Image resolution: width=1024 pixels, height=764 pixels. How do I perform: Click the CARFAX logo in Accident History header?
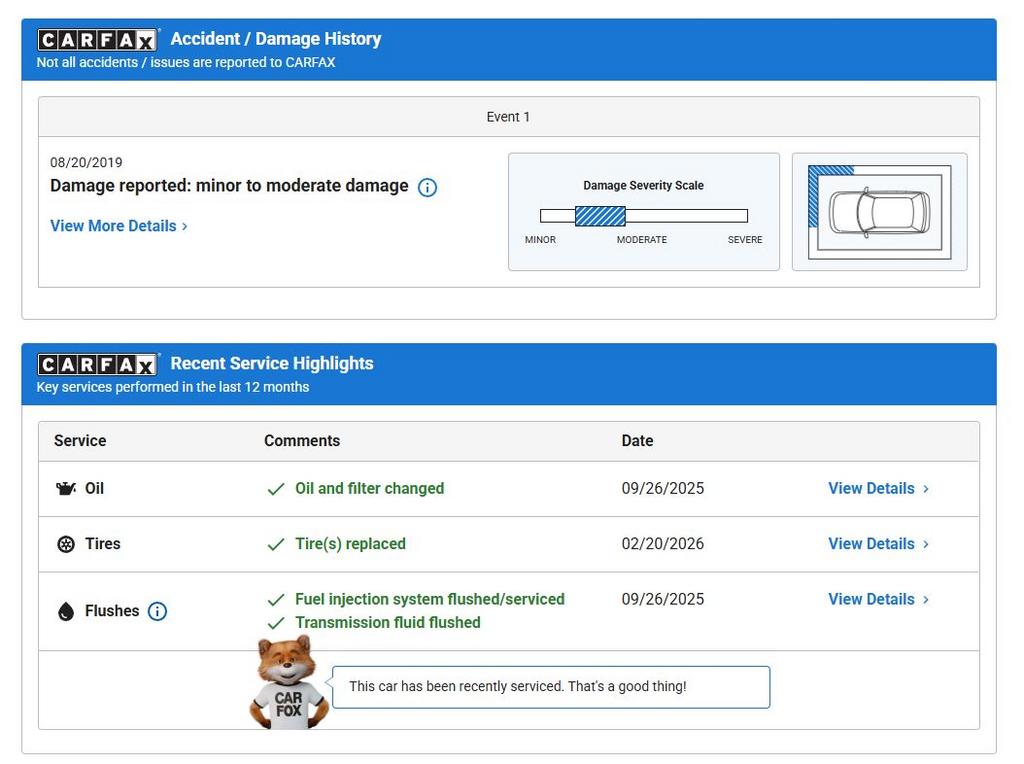[x=97, y=40]
